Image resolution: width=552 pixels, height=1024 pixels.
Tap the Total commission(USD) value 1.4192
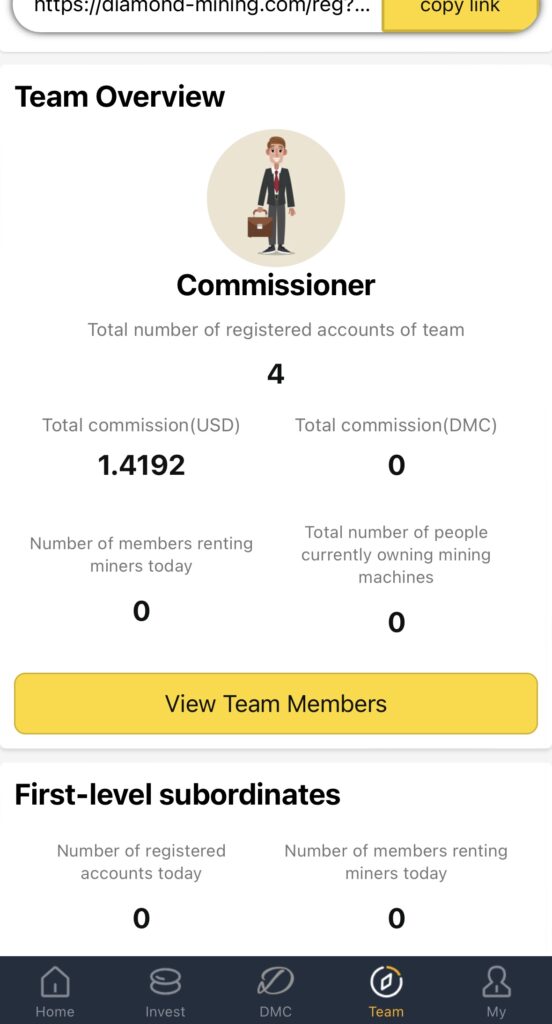141,465
